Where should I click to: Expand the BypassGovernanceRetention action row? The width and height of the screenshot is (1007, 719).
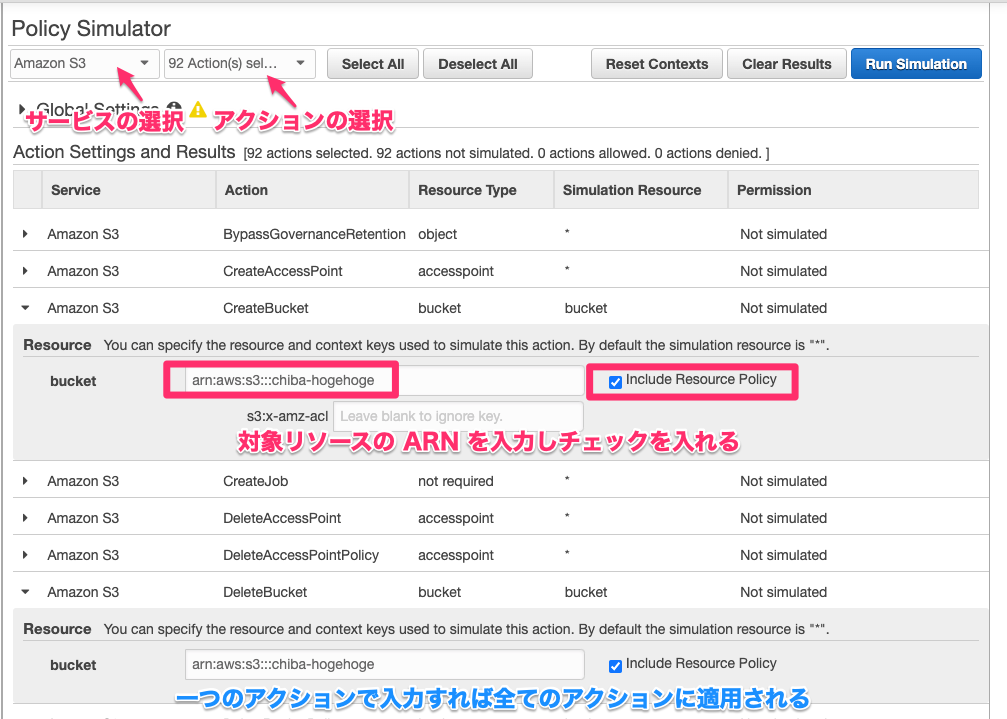pos(25,233)
